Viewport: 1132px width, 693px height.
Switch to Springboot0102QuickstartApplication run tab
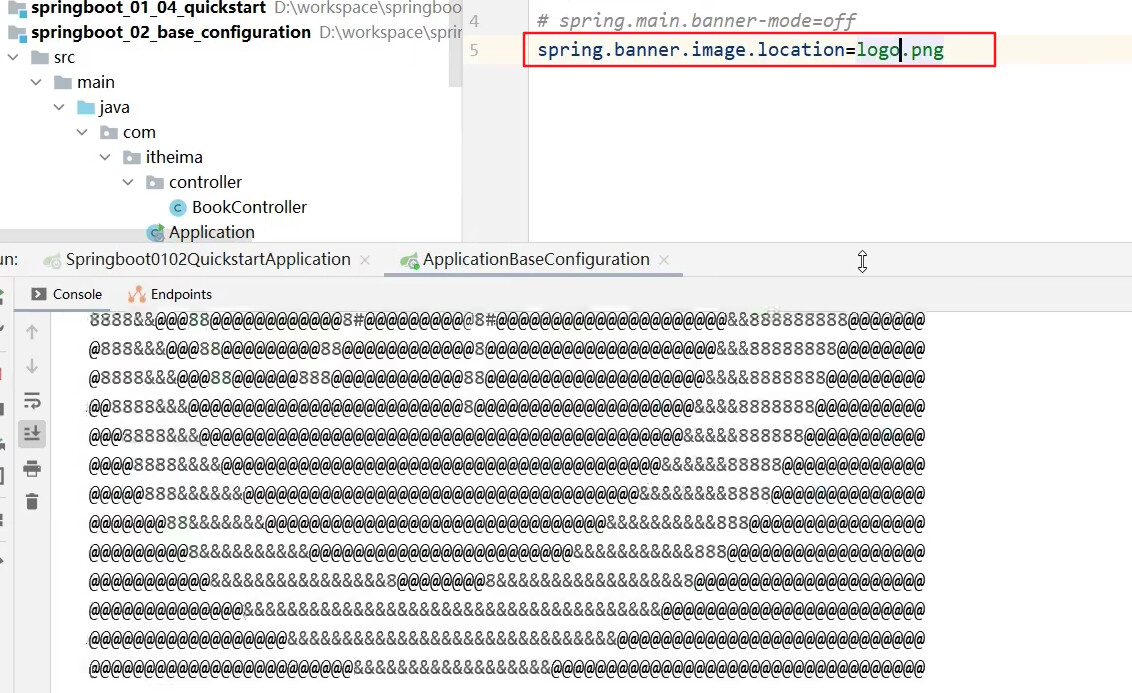click(x=208, y=259)
